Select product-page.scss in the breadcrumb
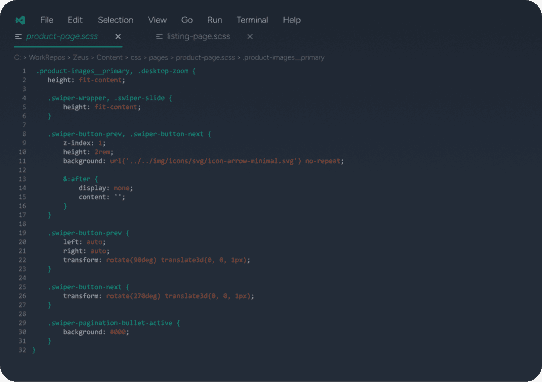 pos(205,57)
